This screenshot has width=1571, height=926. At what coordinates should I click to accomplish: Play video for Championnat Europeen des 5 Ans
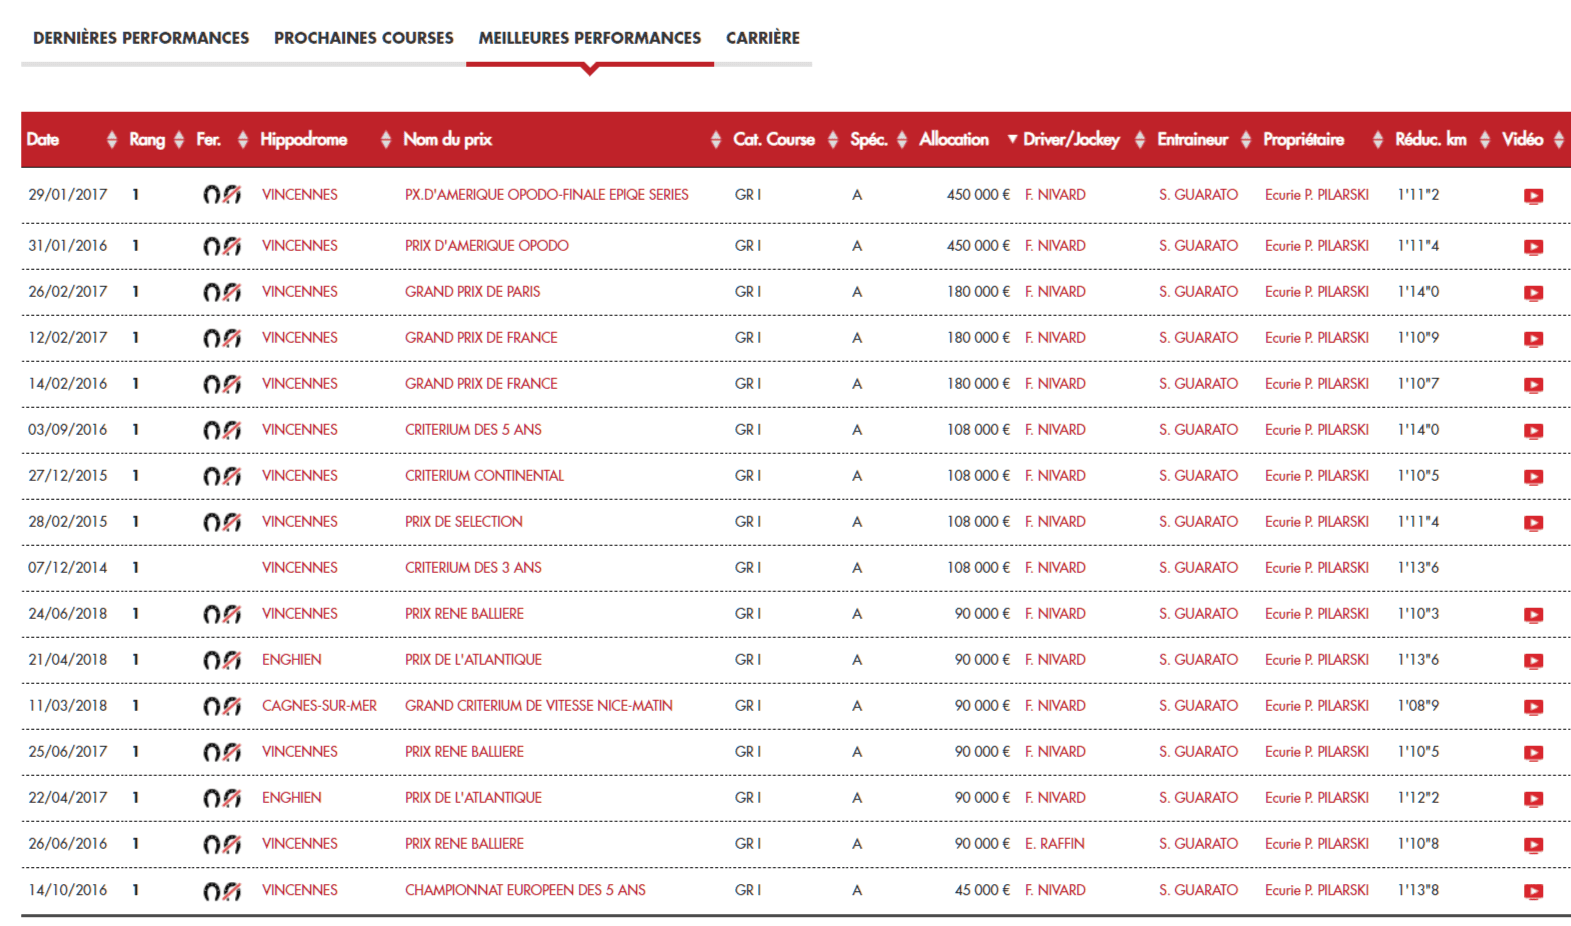pyautogui.click(x=1533, y=891)
